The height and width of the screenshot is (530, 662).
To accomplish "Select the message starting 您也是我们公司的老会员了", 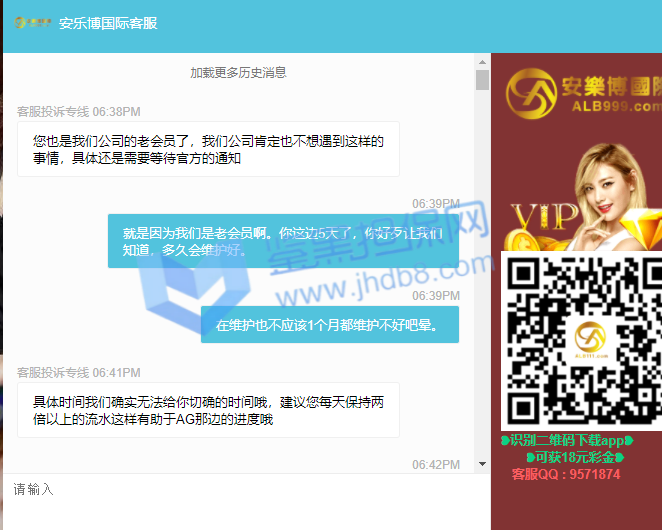I will point(208,150).
